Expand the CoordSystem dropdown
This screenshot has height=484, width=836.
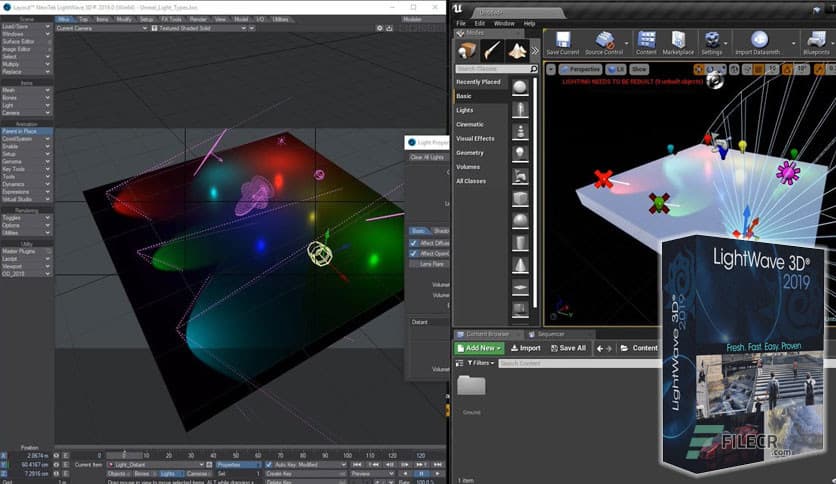[x=26, y=139]
